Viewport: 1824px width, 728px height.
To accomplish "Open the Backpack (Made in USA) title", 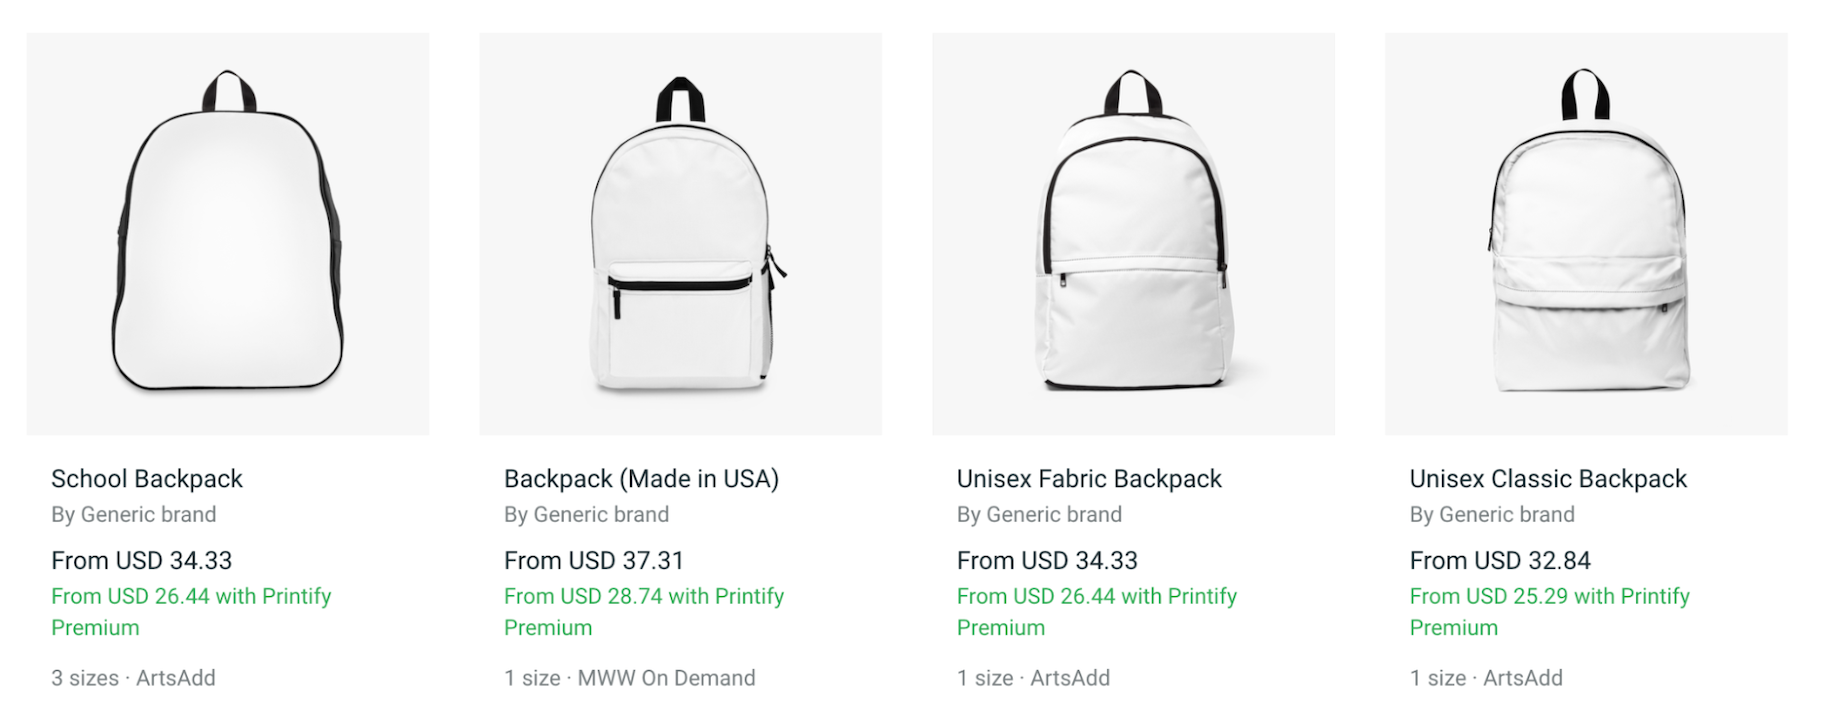I will tap(641, 479).
